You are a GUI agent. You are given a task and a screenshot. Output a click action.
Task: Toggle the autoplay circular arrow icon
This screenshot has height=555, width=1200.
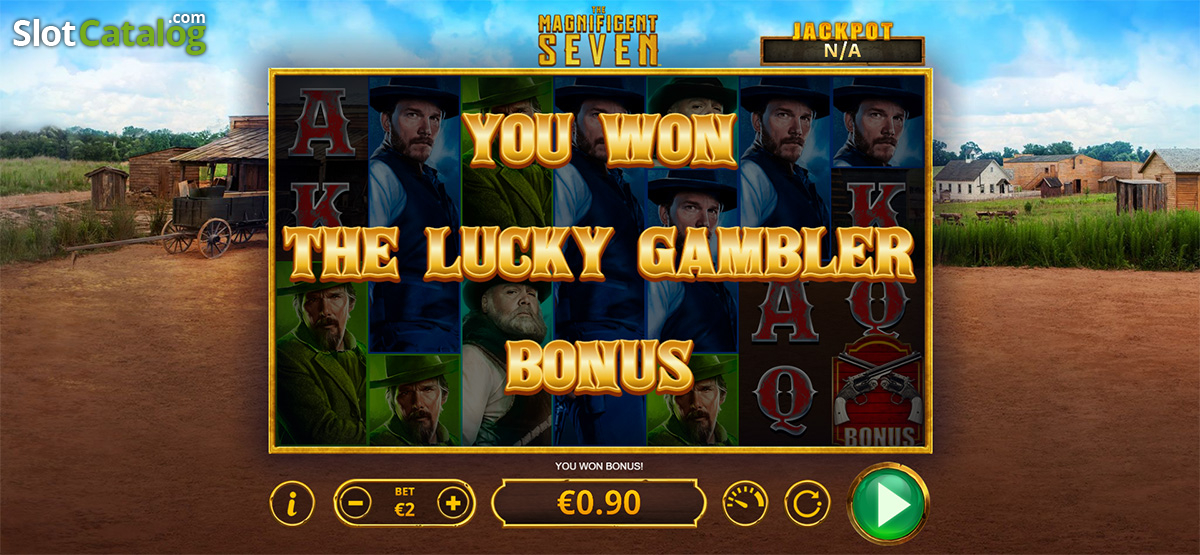click(x=806, y=503)
